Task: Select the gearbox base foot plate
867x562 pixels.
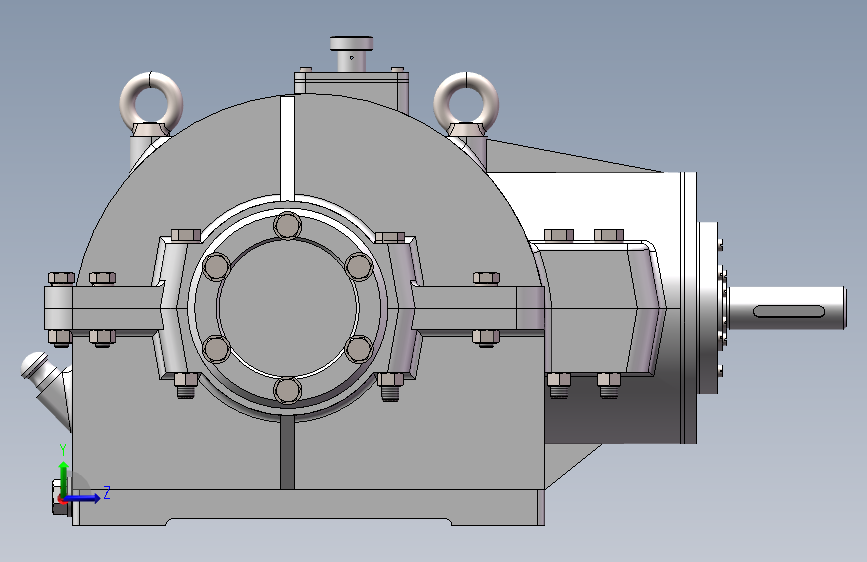Action: point(309,507)
